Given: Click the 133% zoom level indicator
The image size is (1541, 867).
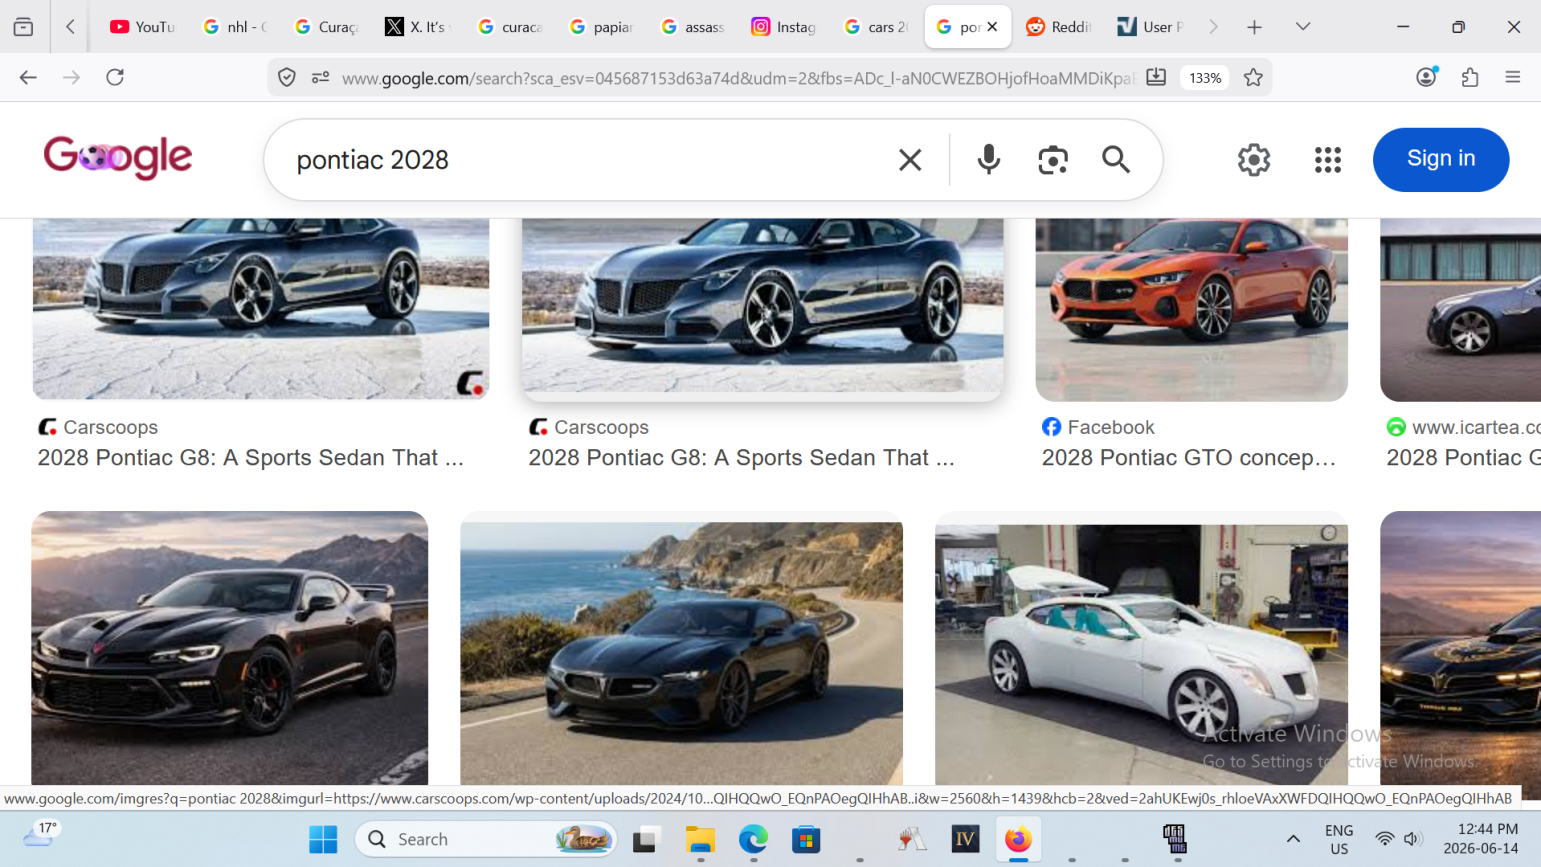Looking at the screenshot, I should click(x=1205, y=78).
